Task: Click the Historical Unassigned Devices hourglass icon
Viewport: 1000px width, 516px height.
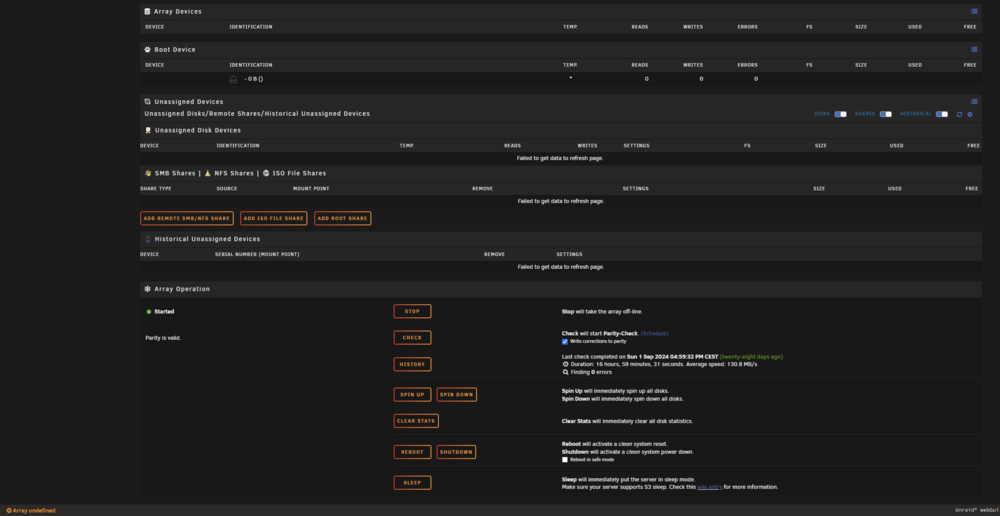Action: point(148,239)
